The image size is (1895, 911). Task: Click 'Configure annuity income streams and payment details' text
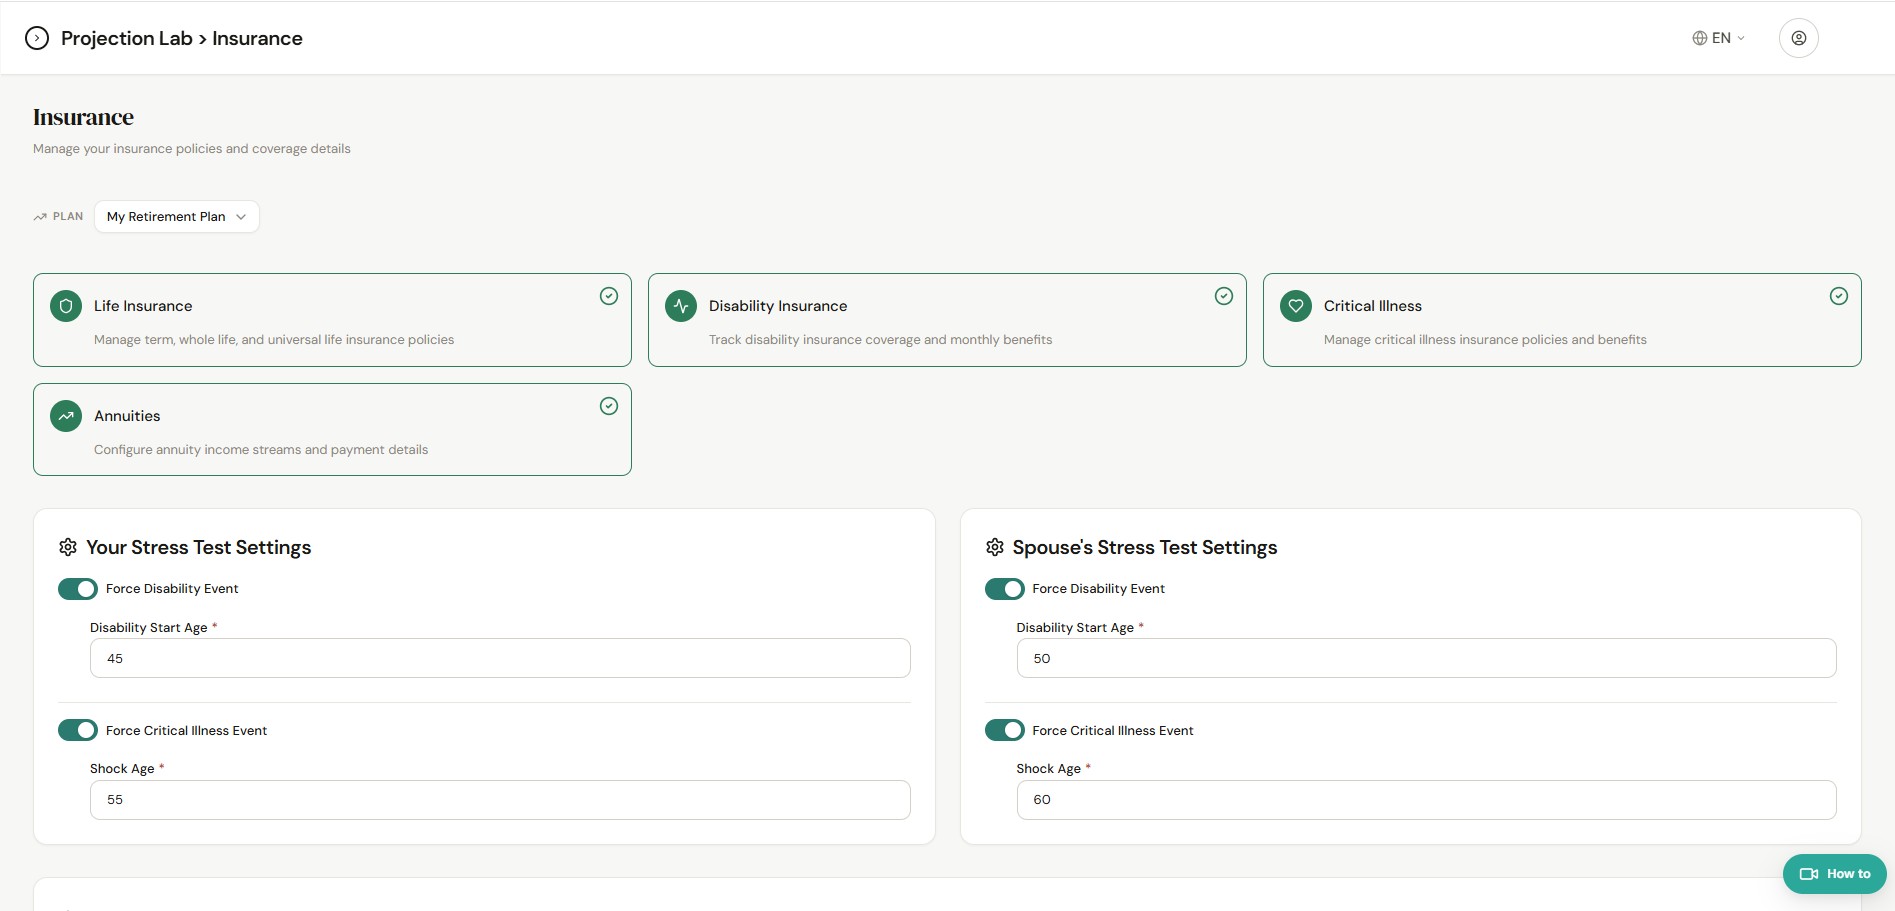[261, 450]
